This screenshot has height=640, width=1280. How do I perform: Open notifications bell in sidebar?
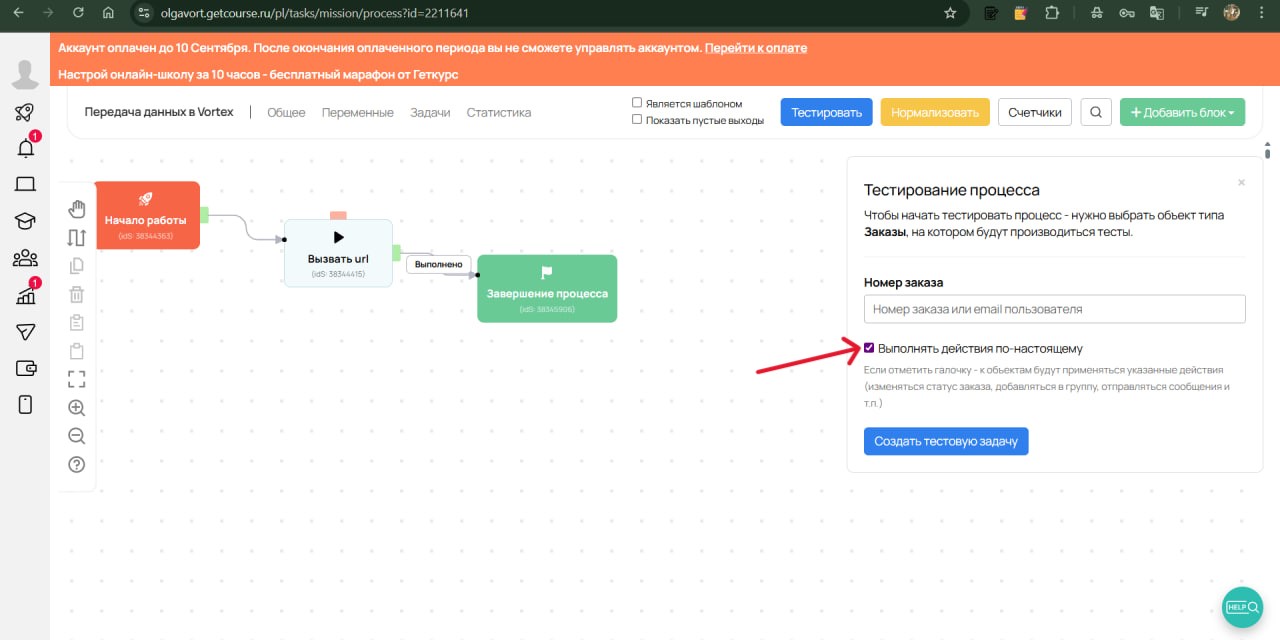point(26,148)
